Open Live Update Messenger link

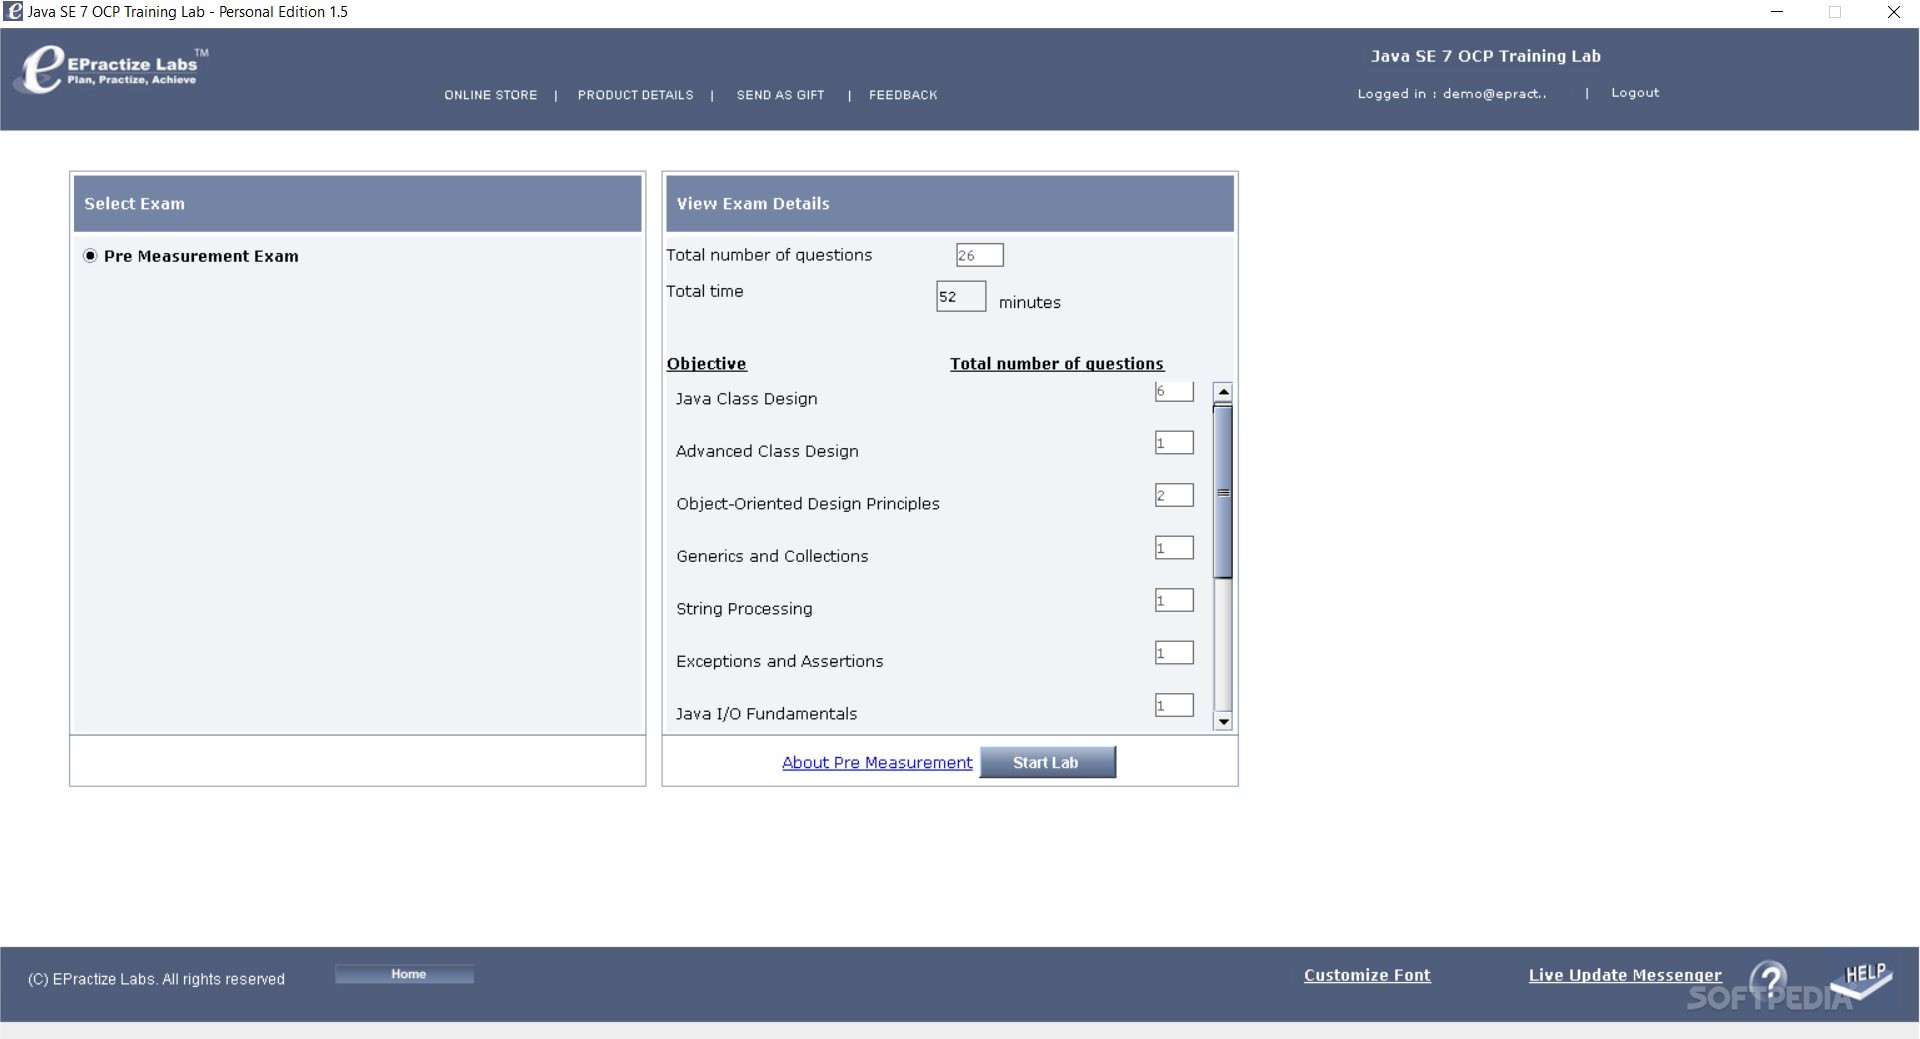tap(1625, 975)
